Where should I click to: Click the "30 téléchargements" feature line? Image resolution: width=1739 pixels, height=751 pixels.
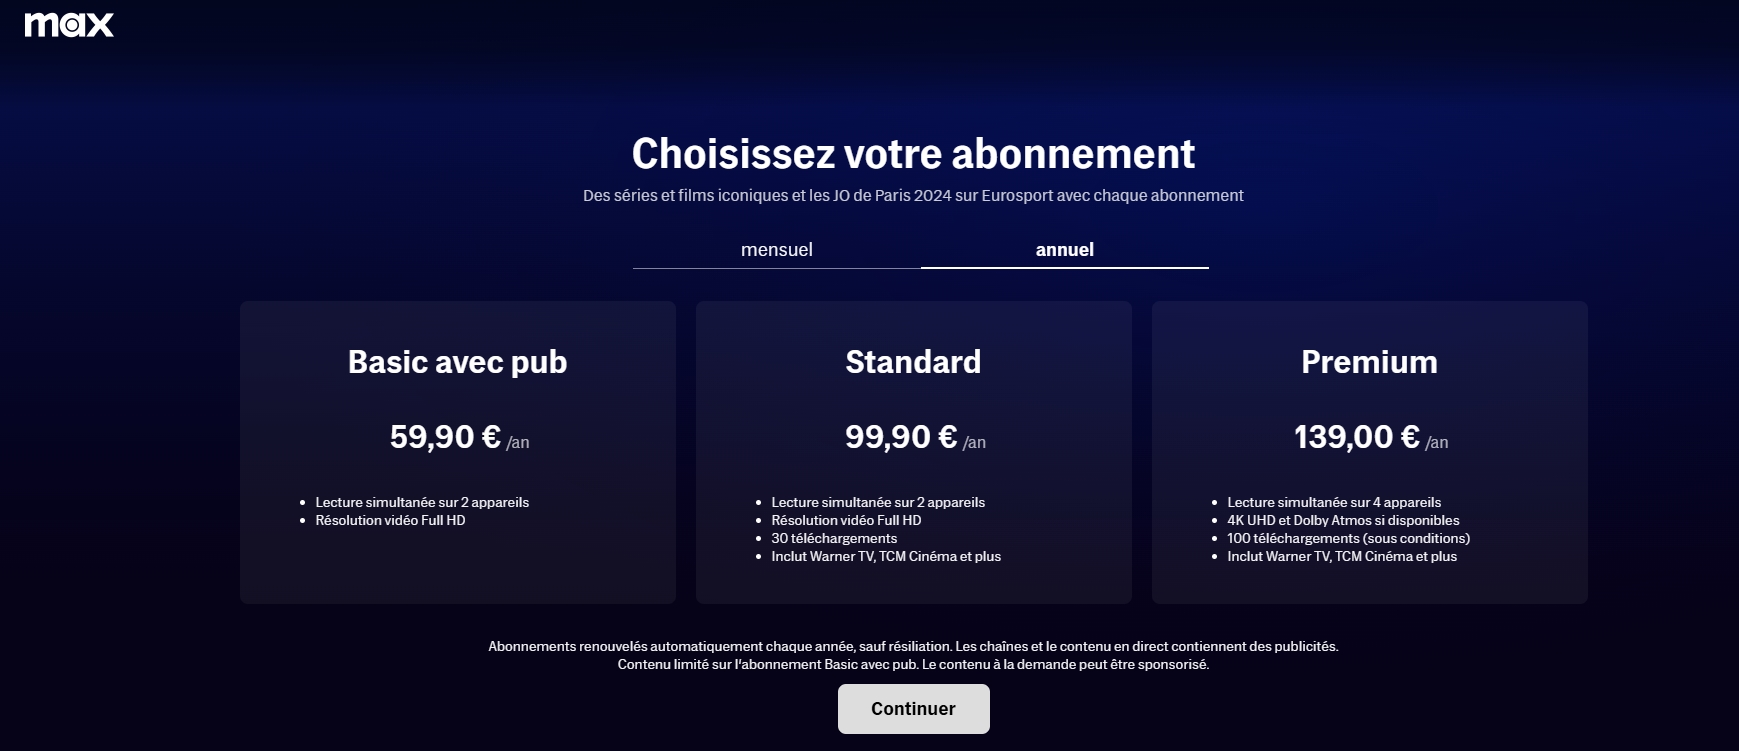pyautogui.click(x=834, y=539)
